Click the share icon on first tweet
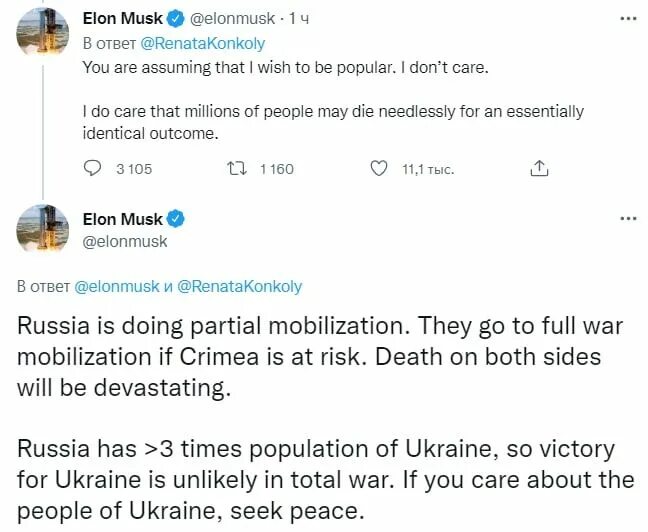The image size is (648, 532). click(x=539, y=168)
